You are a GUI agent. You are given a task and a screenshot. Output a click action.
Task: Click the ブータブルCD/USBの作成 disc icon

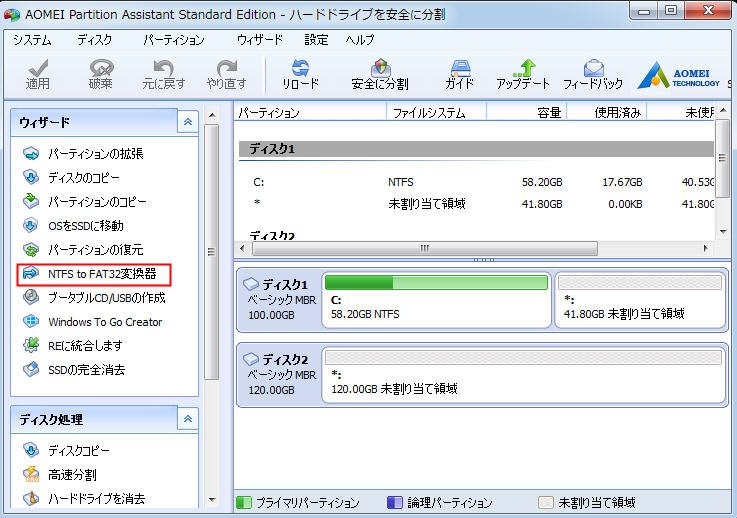[x=31, y=297]
